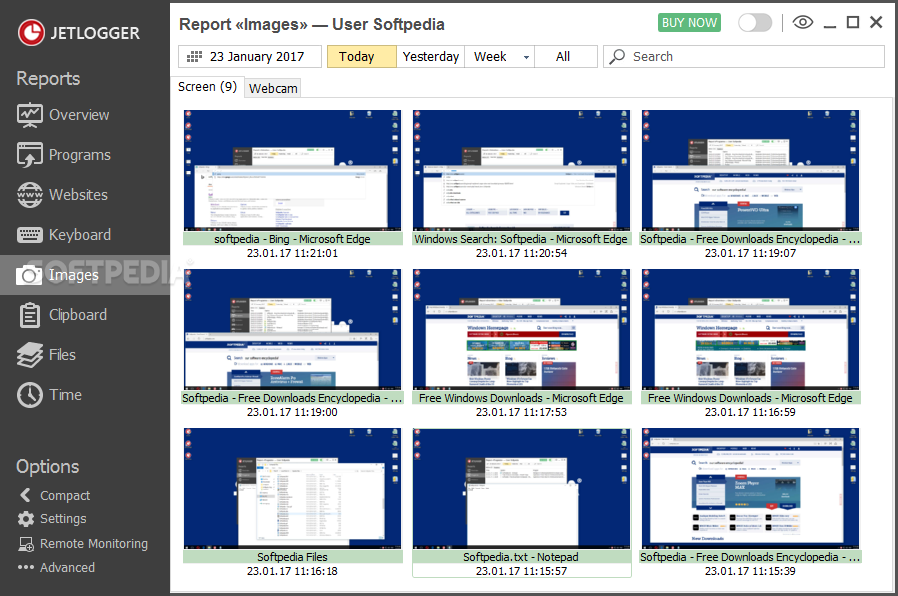Open the Overview report icon
898x596 pixels.
pos(29,115)
